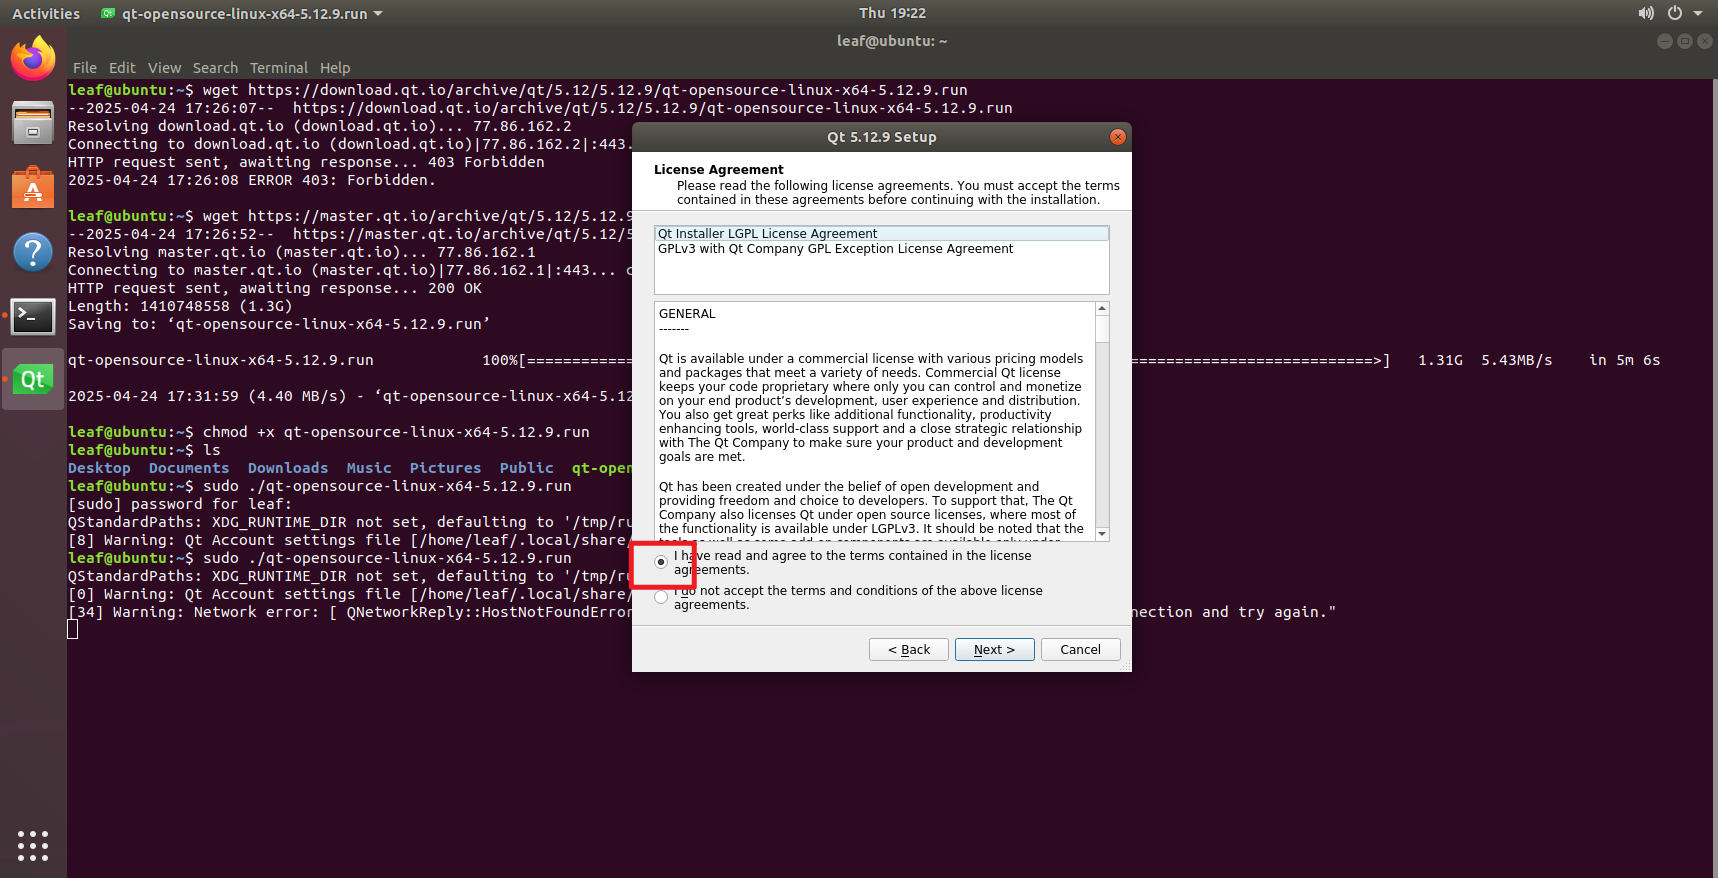Cancel the Qt installation
This screenshot has width=1718, height=878.
point(1080,649)
